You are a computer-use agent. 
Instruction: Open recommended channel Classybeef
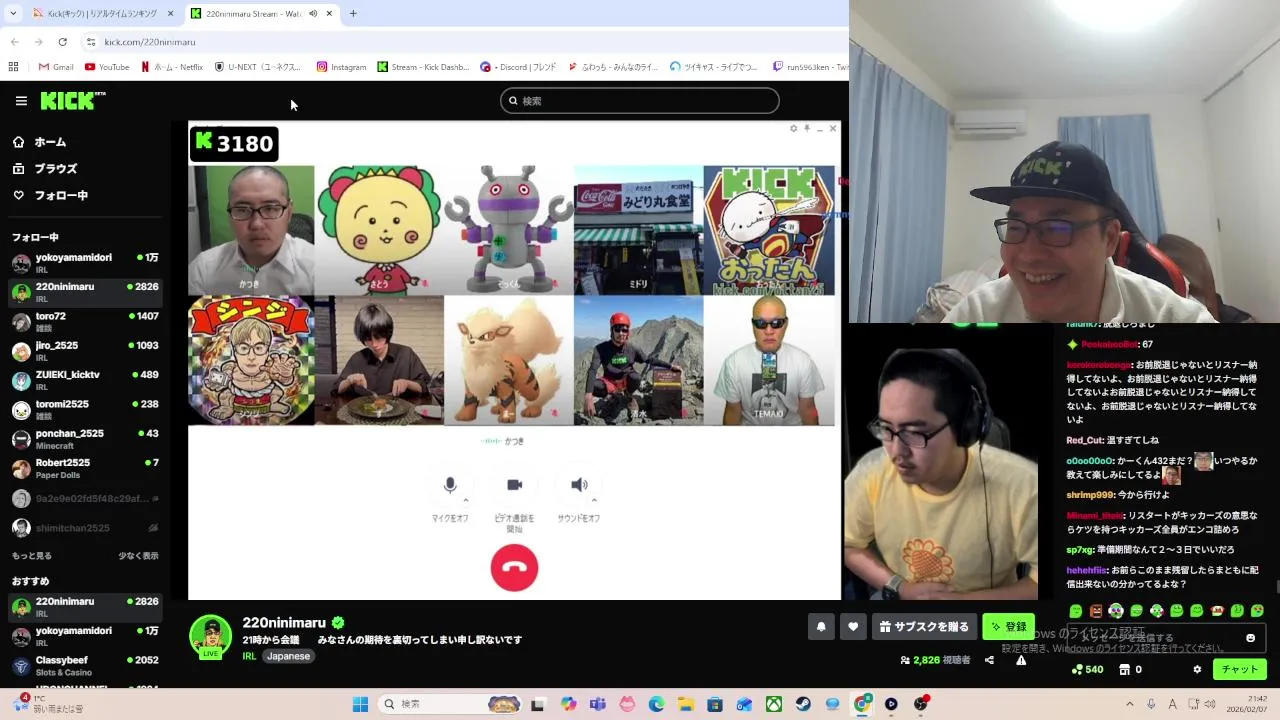coord(85,666)
